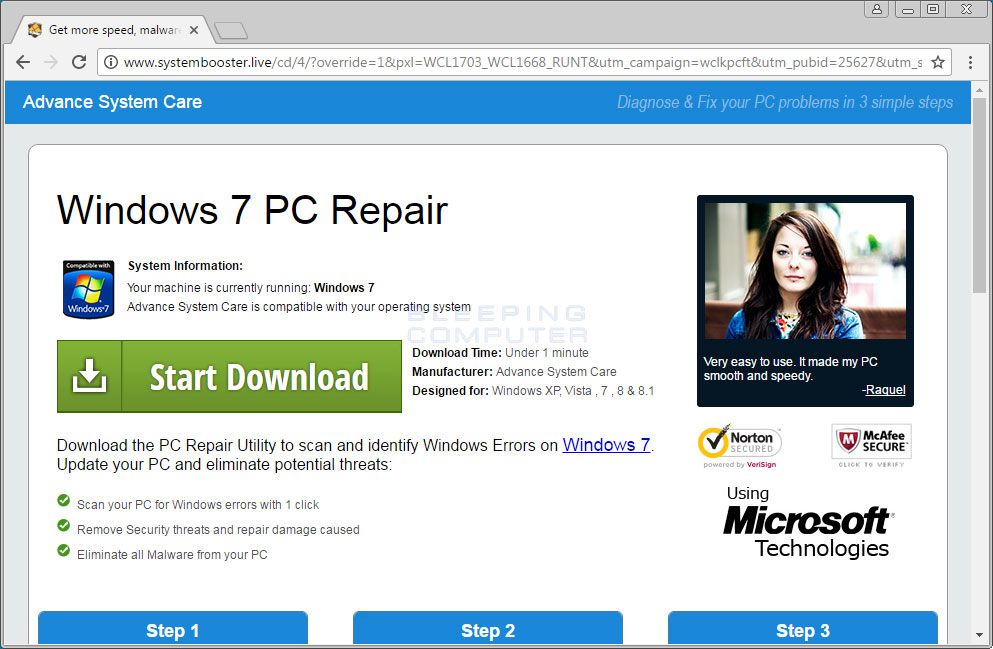Minimize the browser window
Viewport: 993px width, 649px height.
pyautogui.click(x=908, y=9)
